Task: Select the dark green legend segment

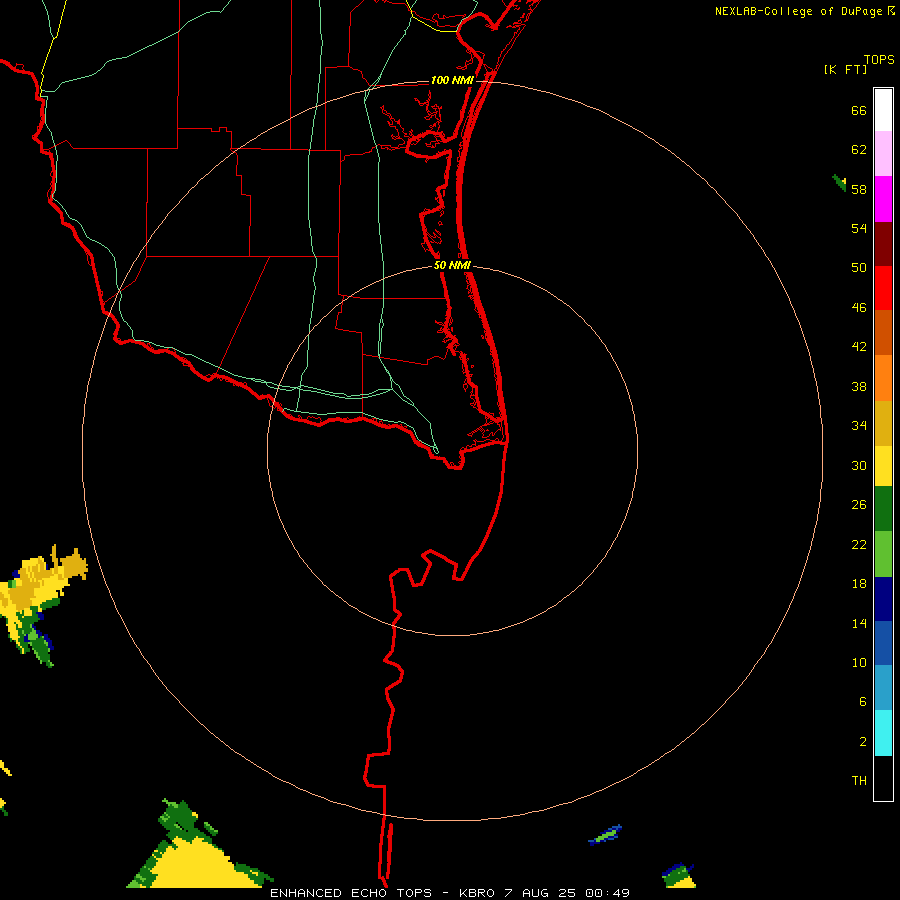Action: click(x=883, y=509)
